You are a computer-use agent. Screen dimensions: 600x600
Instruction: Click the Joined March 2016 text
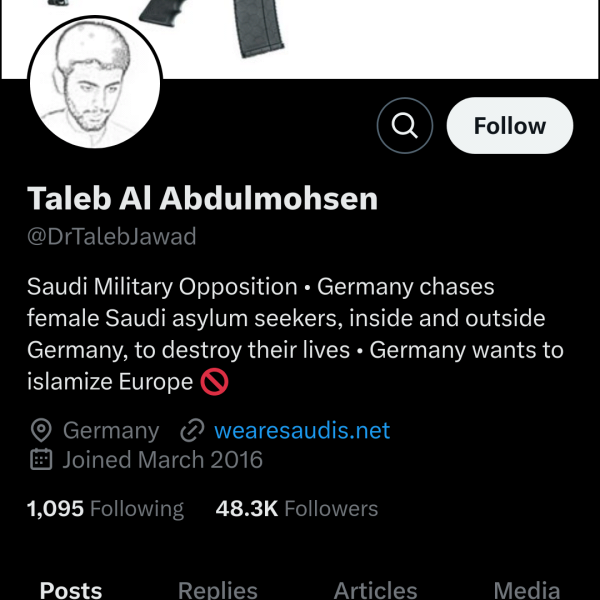pyautogui.click(x=162, y=460)
